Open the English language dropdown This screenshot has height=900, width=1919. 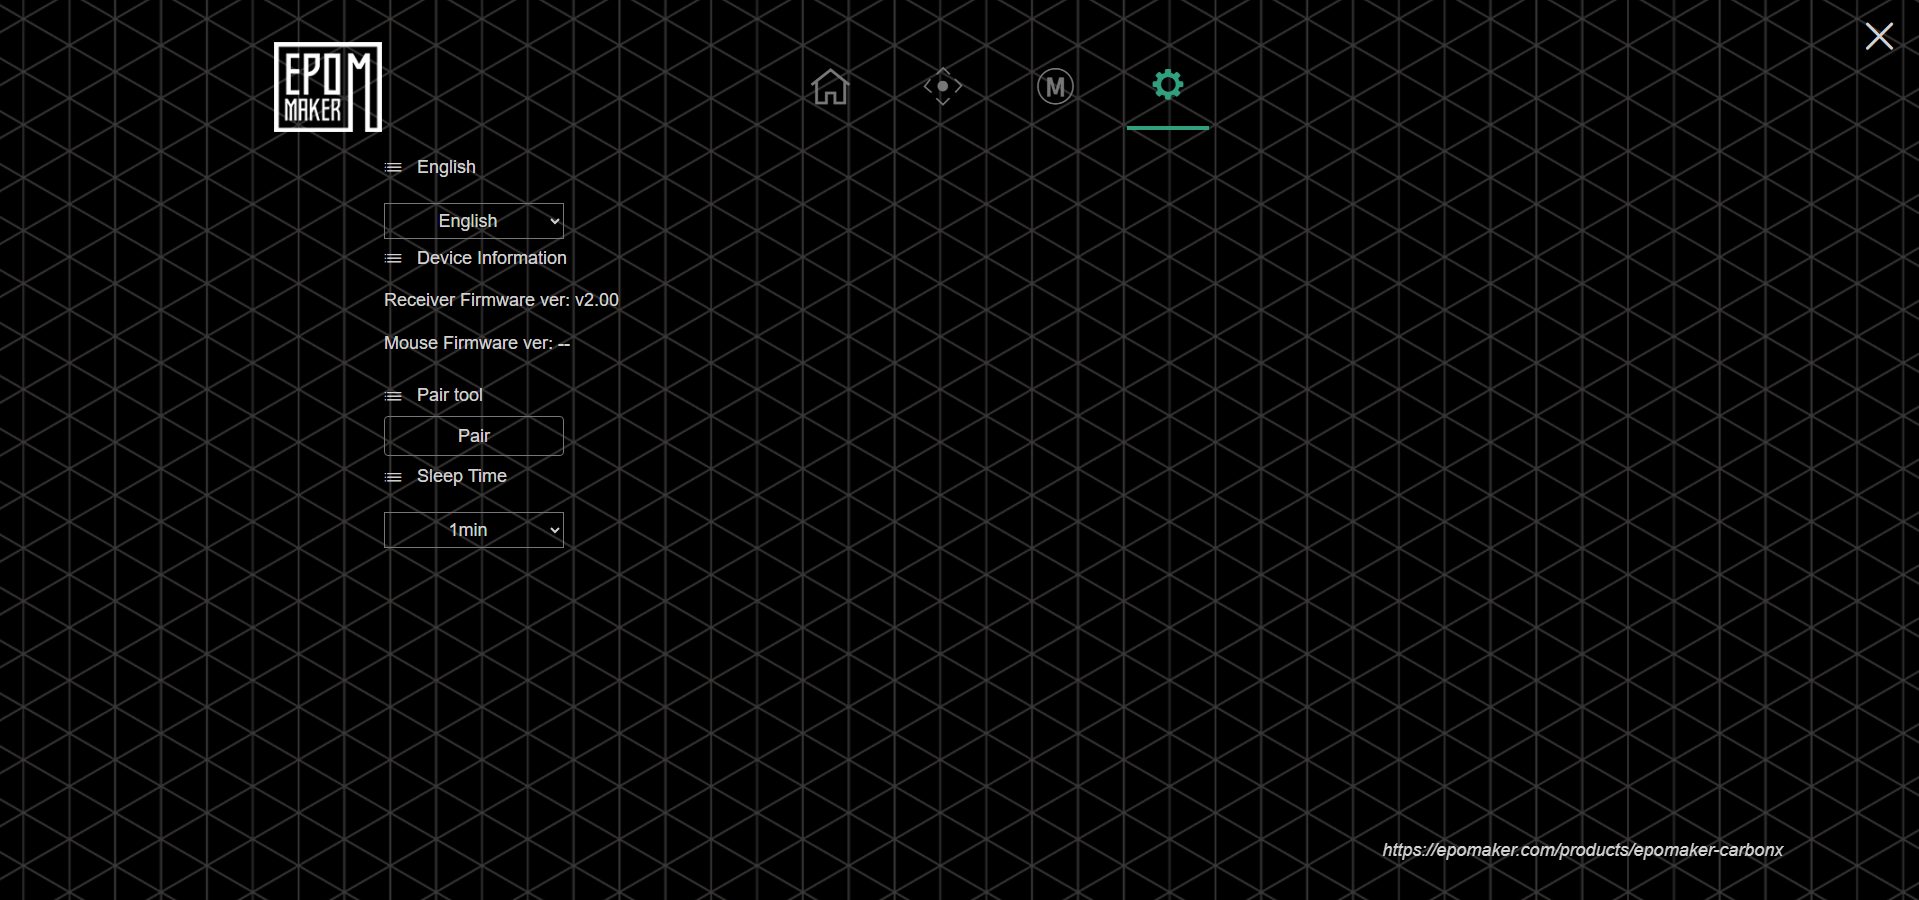[x=474, y=221]
